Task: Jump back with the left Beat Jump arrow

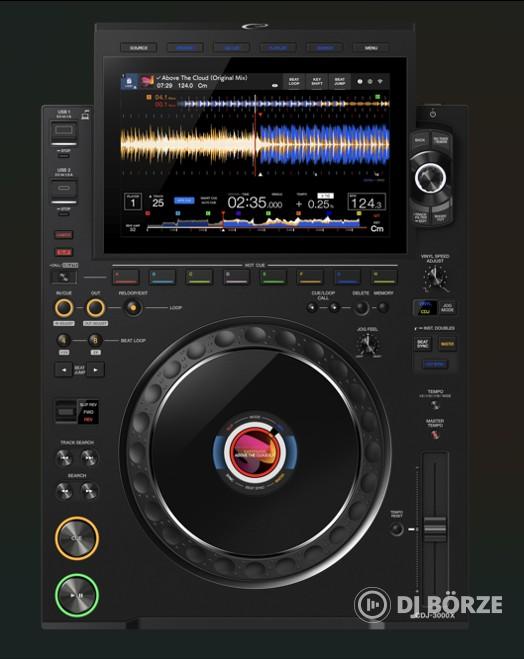Action: (x=64, y=370)
